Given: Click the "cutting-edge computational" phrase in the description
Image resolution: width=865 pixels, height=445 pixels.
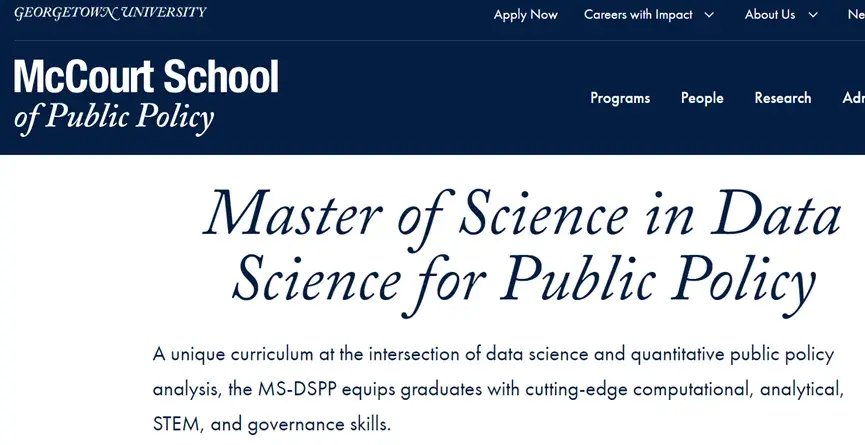Looking at the screenshot, I should [577, 389].
